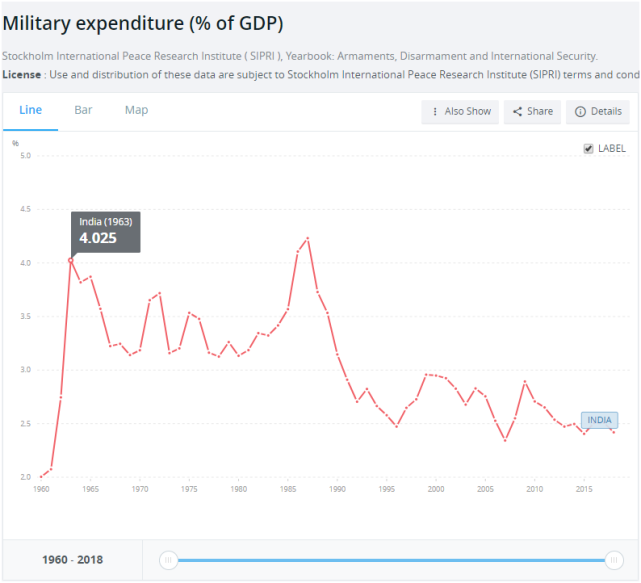Click the blue year range slider track

coord(391,560)
